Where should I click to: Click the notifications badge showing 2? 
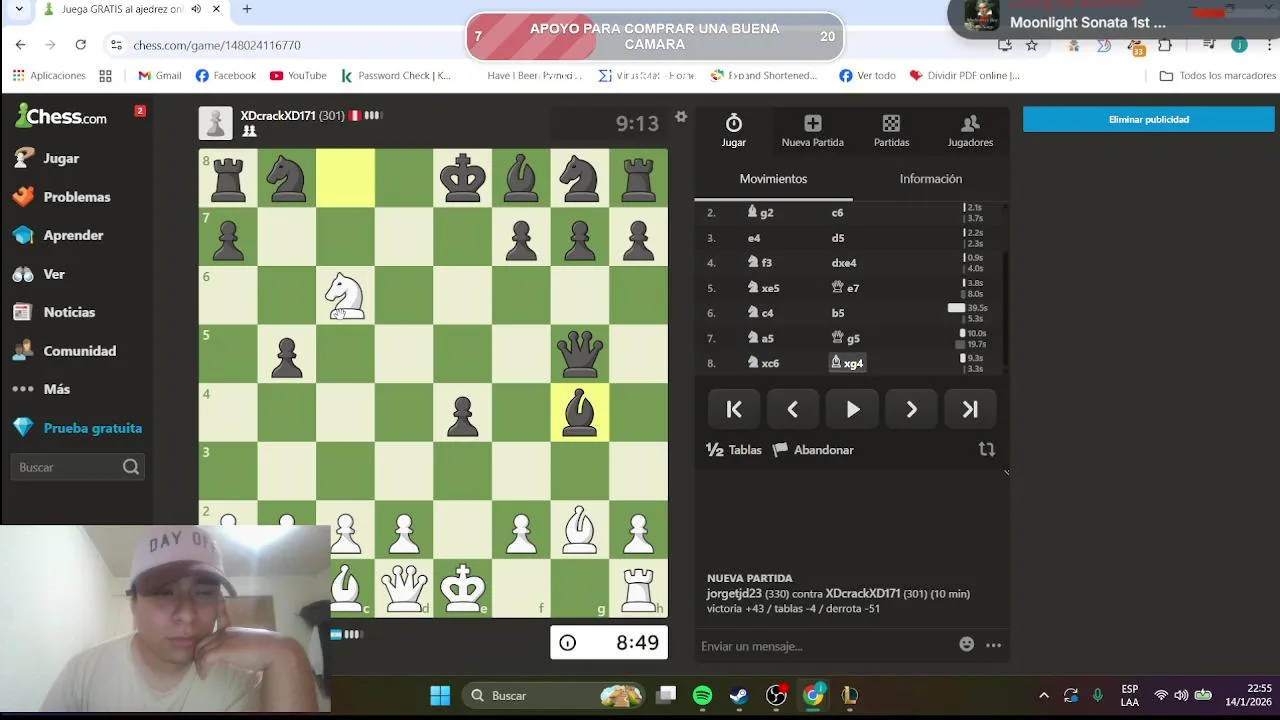coord(140,110)
